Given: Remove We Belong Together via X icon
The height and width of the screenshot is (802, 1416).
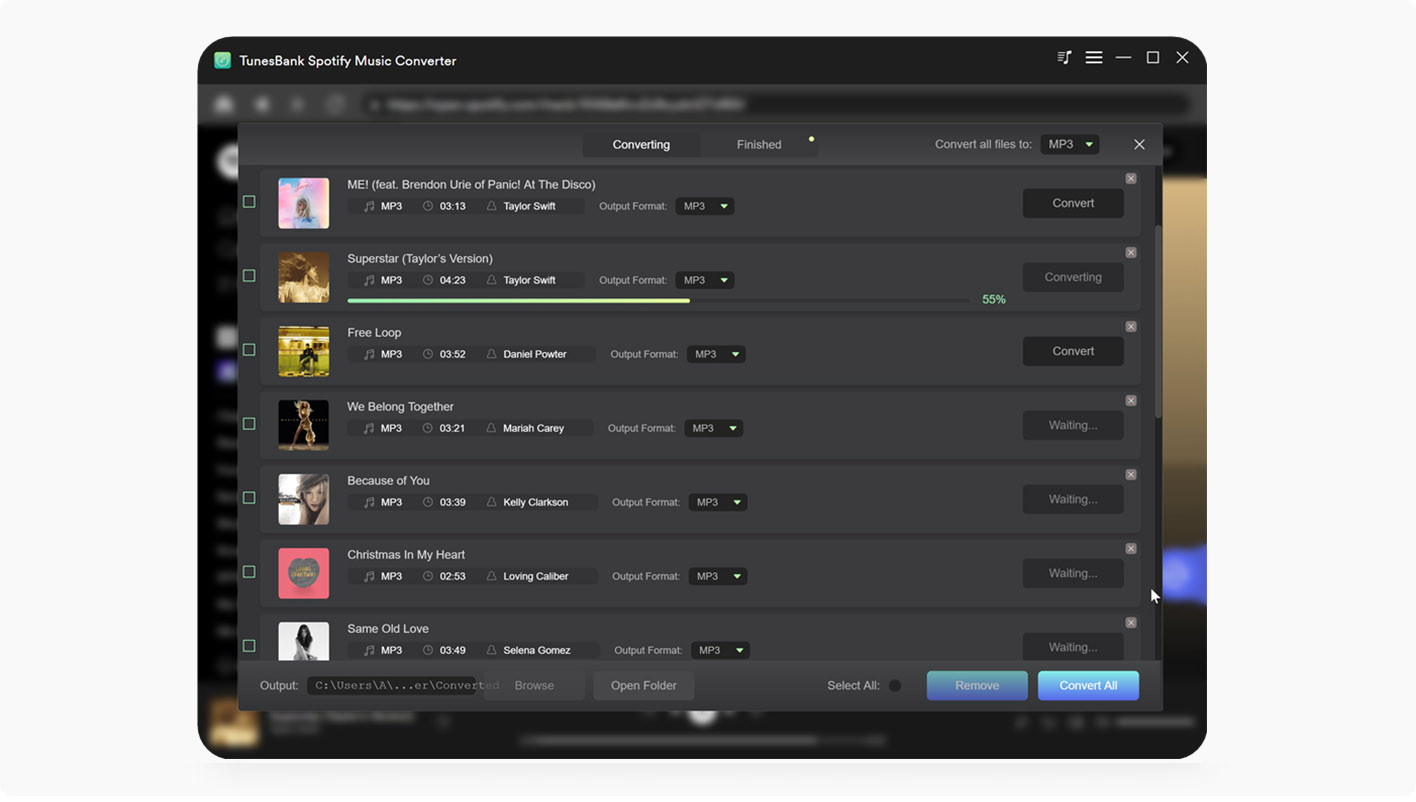Looking at the screenshot, I should [1131, 401].
